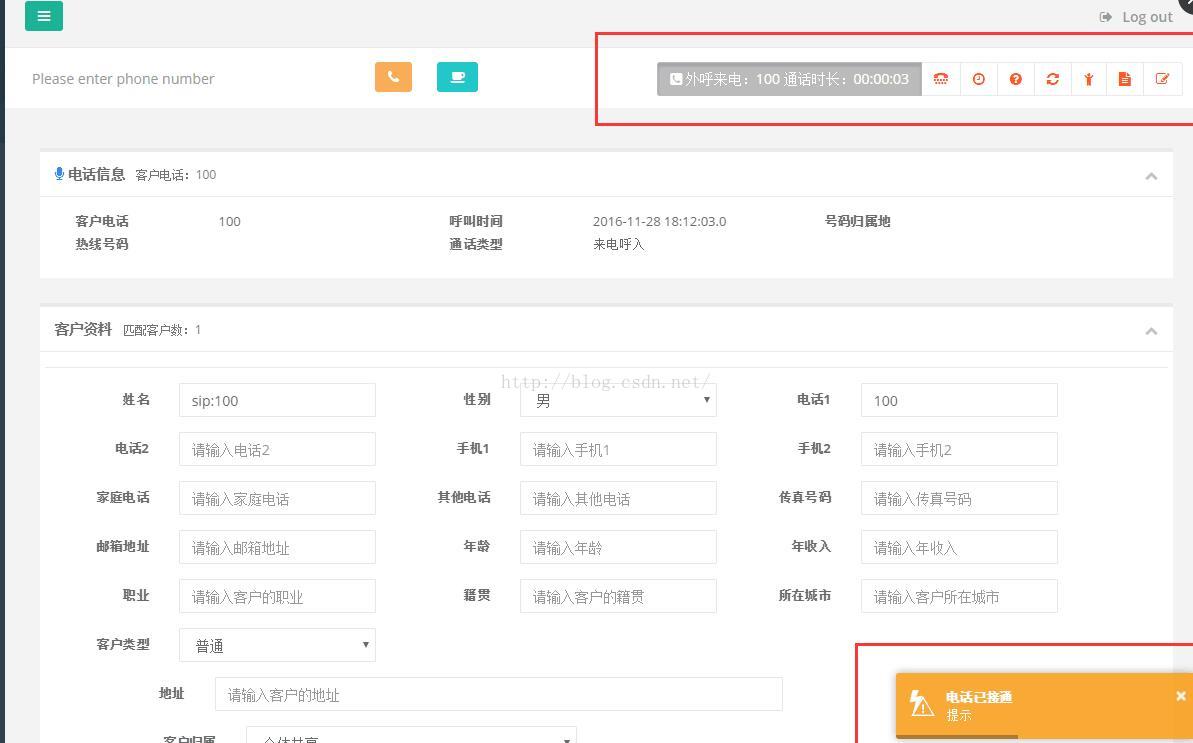Collapse the 电话信息 panel
The image size is (1193, 743).
pyautogui.click(x=1151, y=176)
